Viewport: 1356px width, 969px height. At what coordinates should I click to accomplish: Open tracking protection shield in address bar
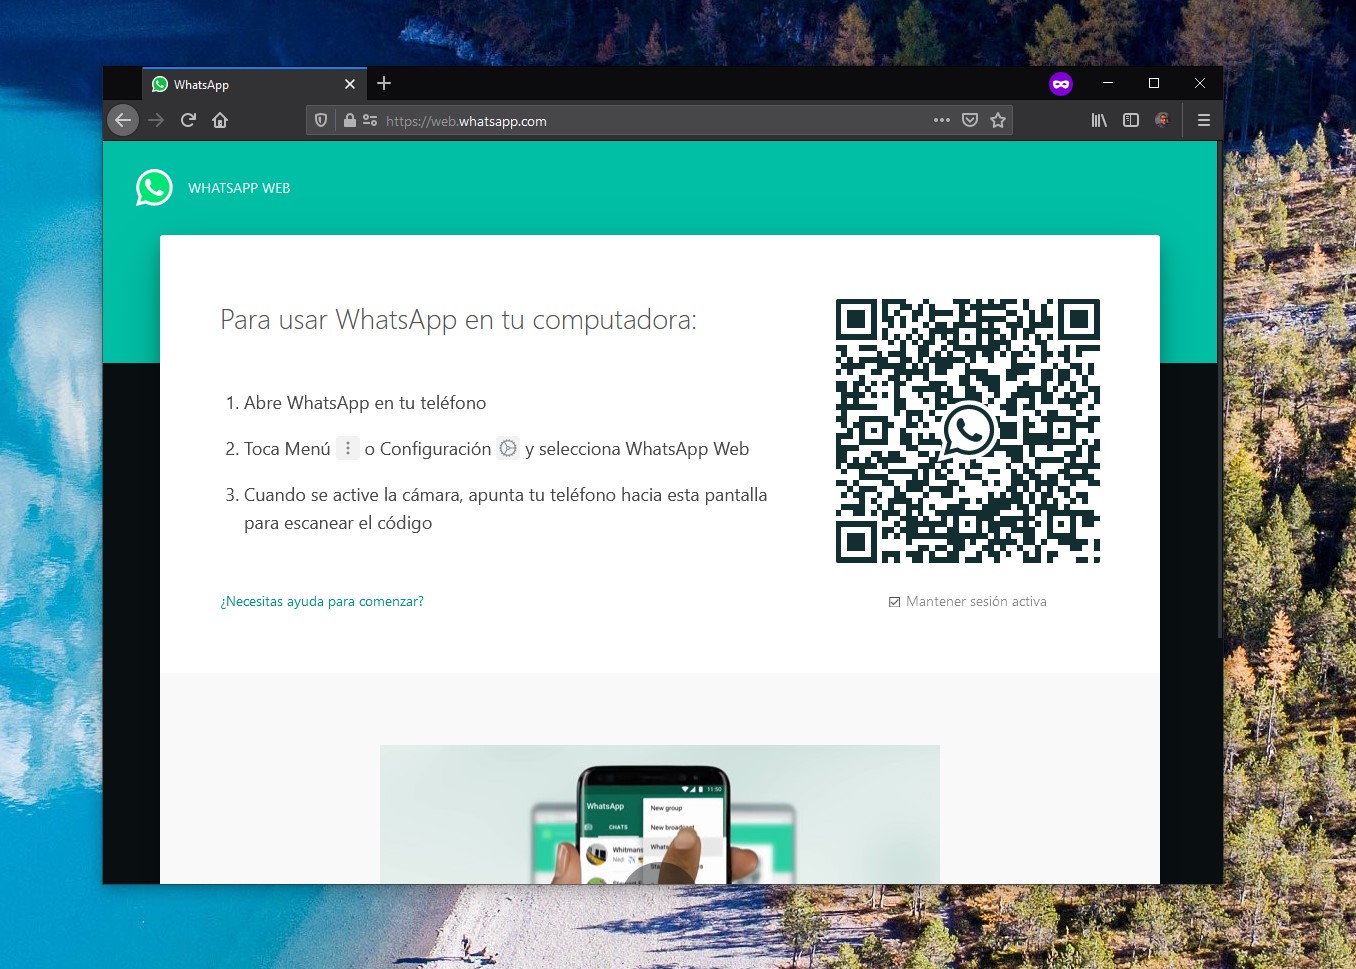321,120
